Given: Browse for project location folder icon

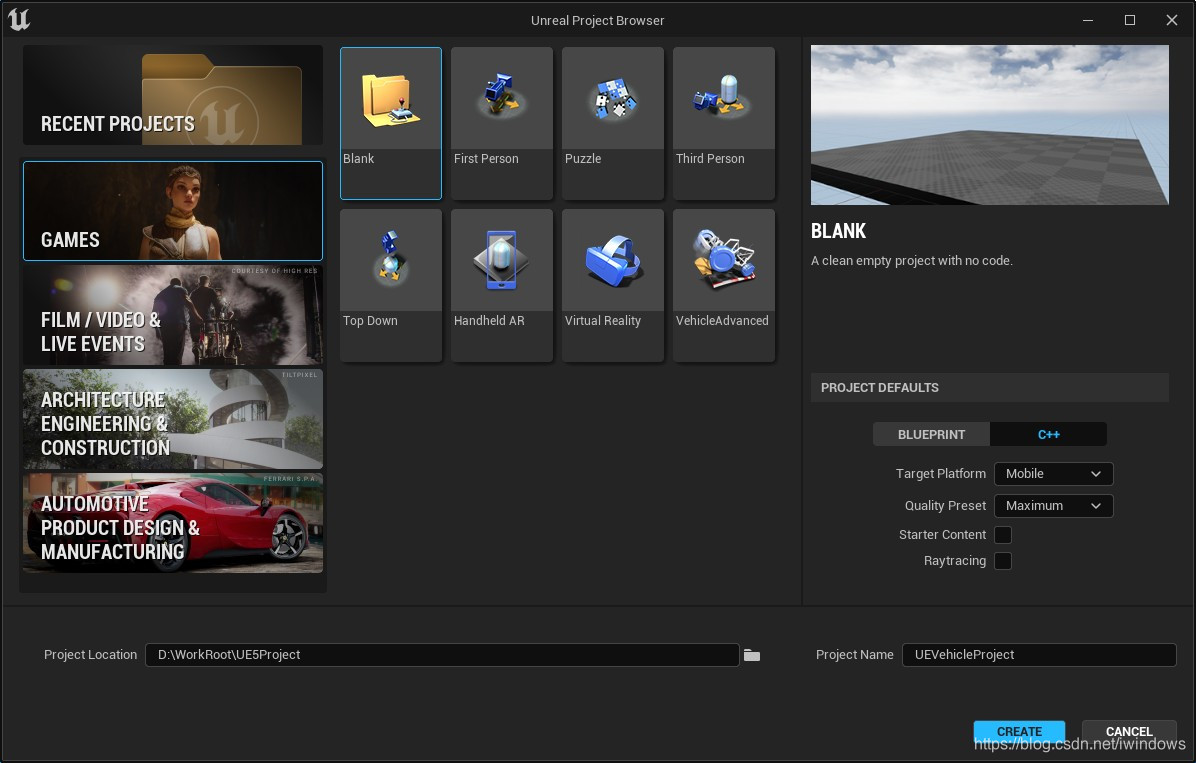Looking at the screenshot, I should [752, 655].
